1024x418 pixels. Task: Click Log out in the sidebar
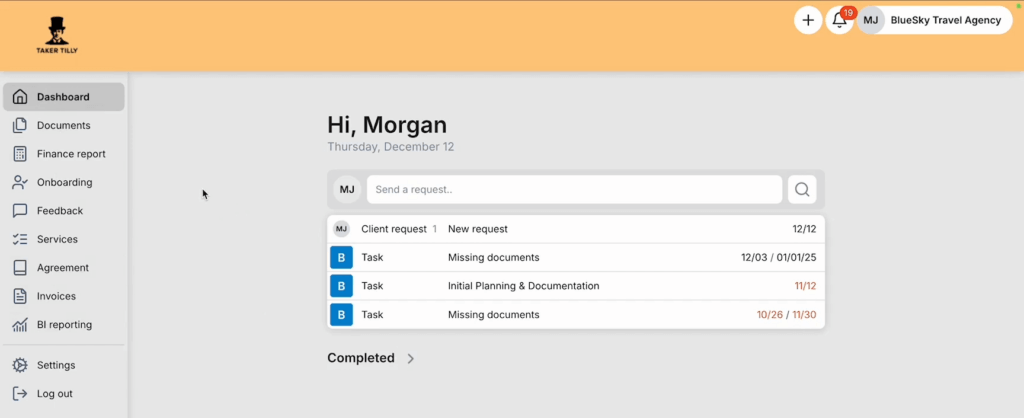click(54, 393)
